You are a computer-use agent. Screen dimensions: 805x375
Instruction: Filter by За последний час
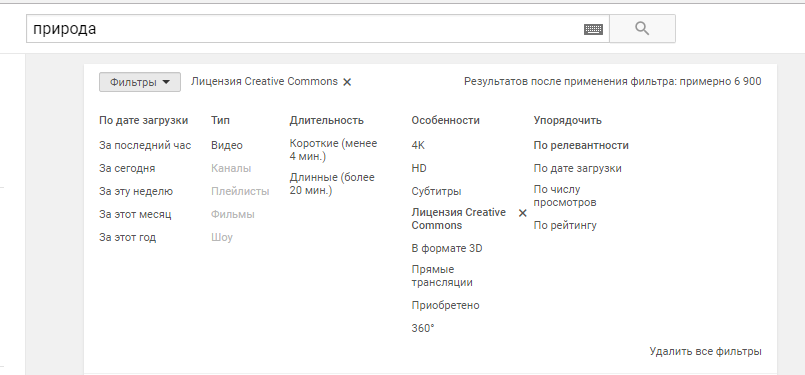coord(145,145)
